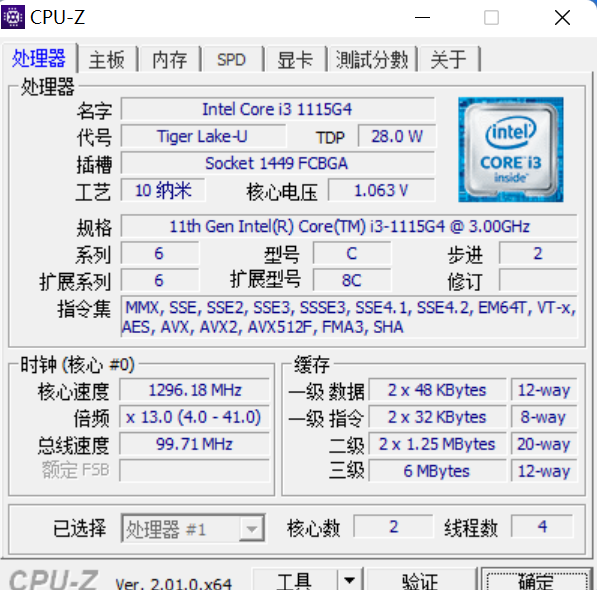Click the Intel Core i3 logo badge

pos(511,150)
